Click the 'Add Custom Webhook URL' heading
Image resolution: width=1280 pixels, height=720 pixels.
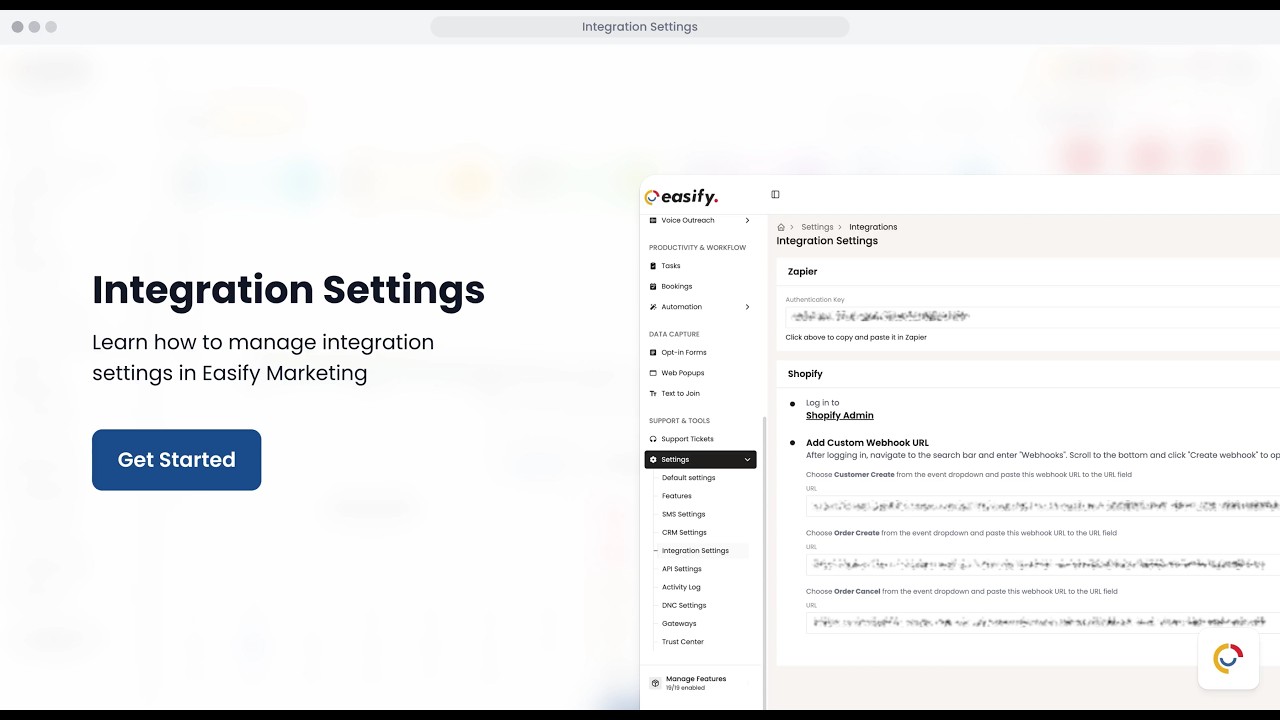point(867,443)
